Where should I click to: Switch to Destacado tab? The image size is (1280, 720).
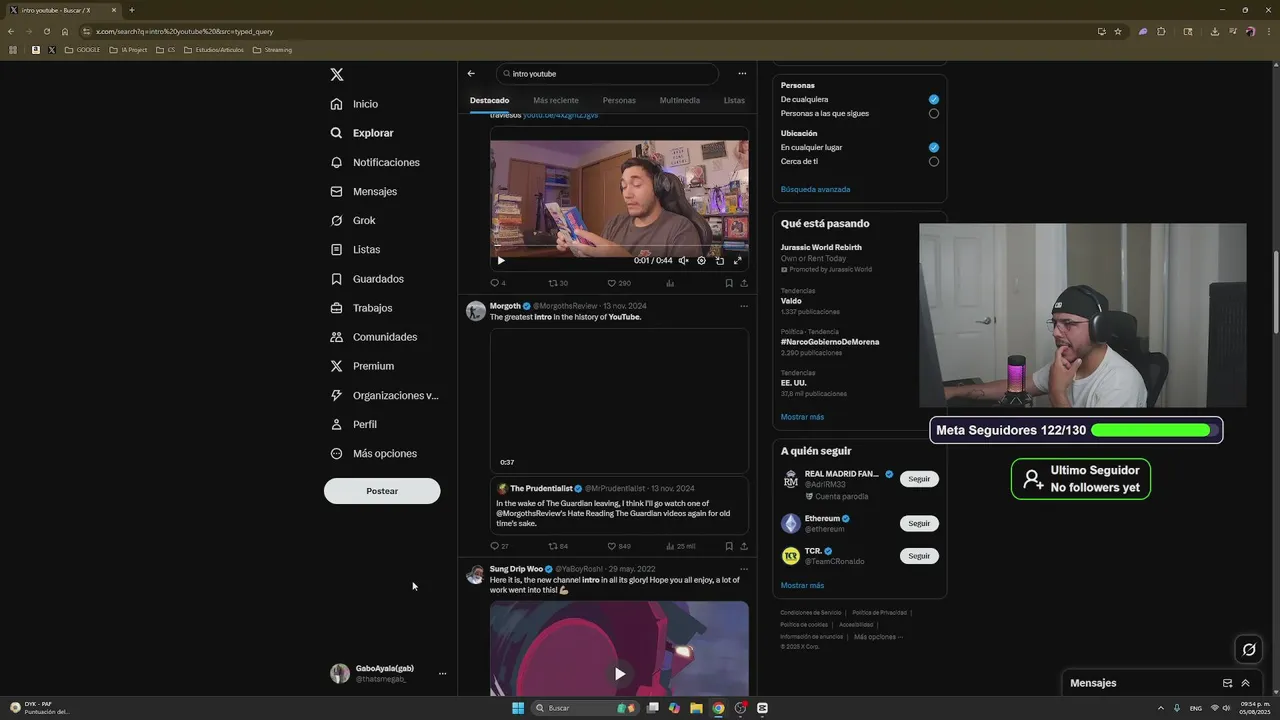pos(489,100)
